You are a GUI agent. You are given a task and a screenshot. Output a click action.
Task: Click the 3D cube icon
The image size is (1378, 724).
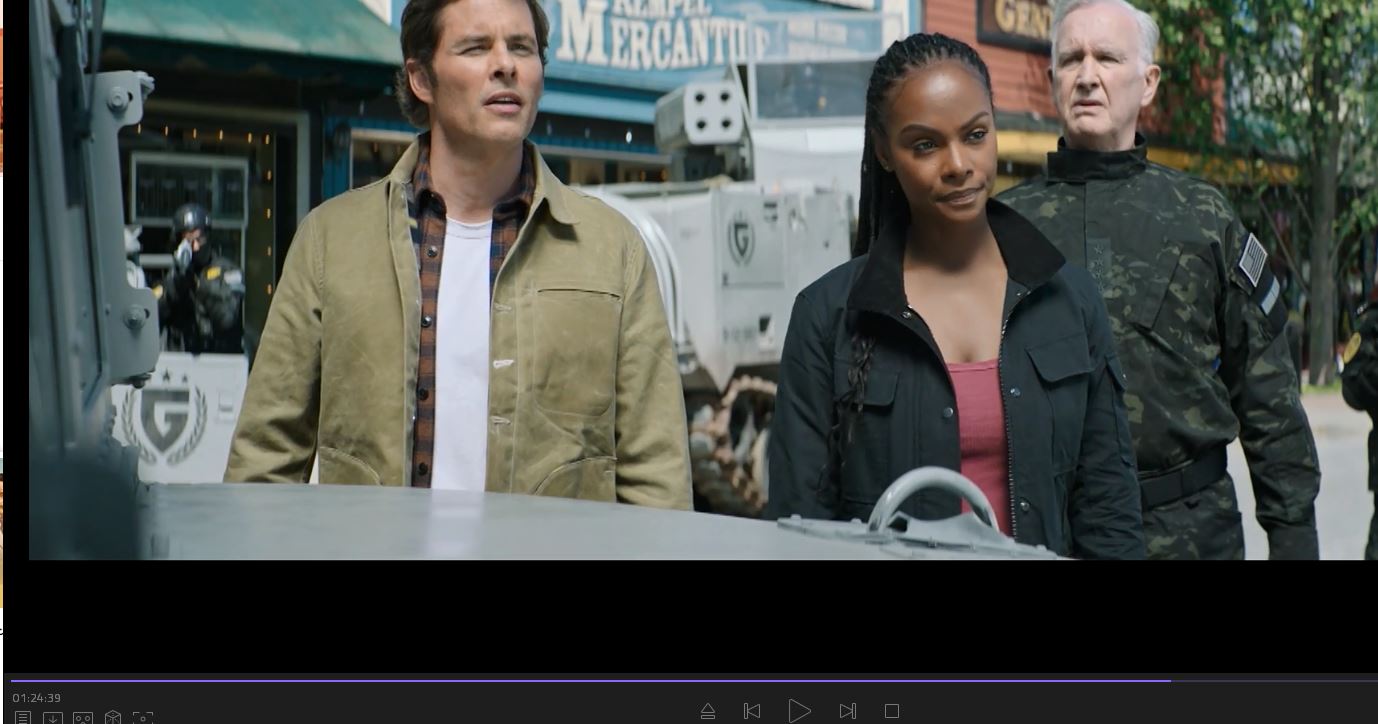[x=113, y=718]
